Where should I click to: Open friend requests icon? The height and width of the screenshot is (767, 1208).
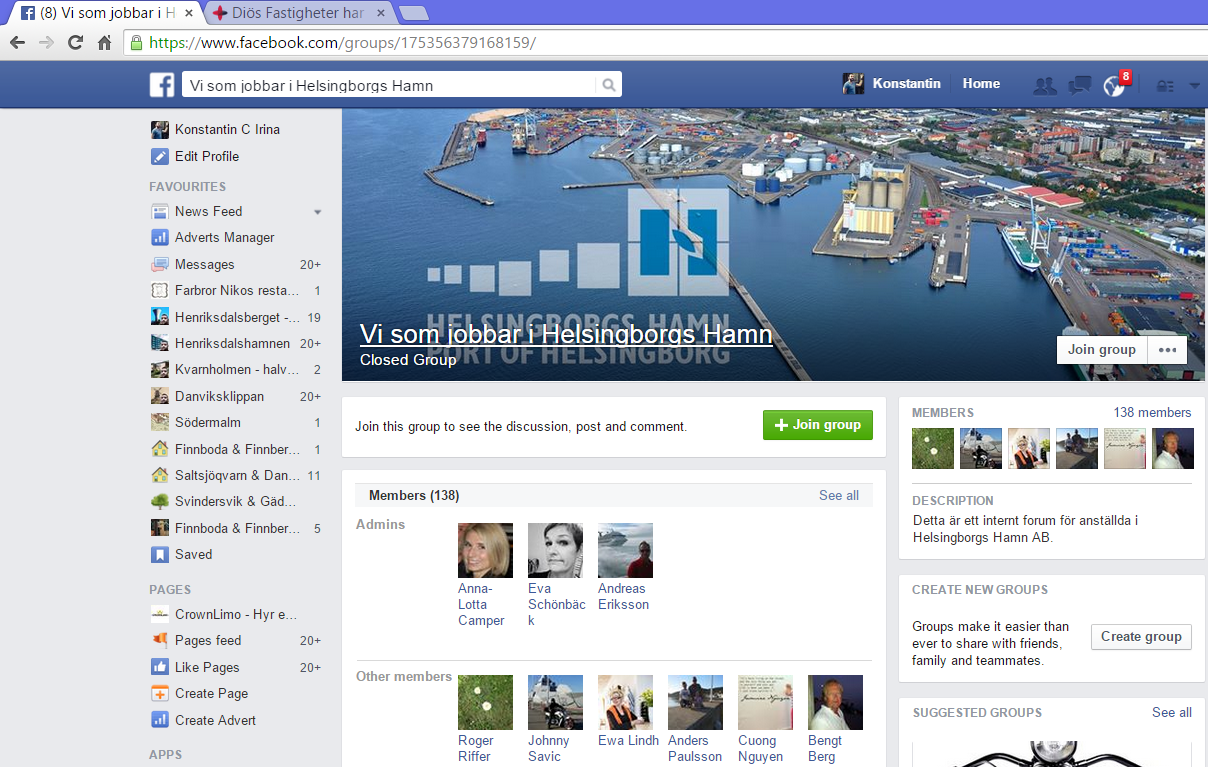pyautogui.click(x=1045, y=85)
